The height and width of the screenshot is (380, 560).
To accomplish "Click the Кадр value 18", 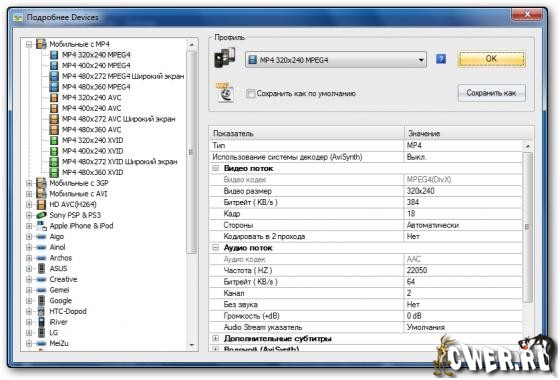I will pos(411,214).
